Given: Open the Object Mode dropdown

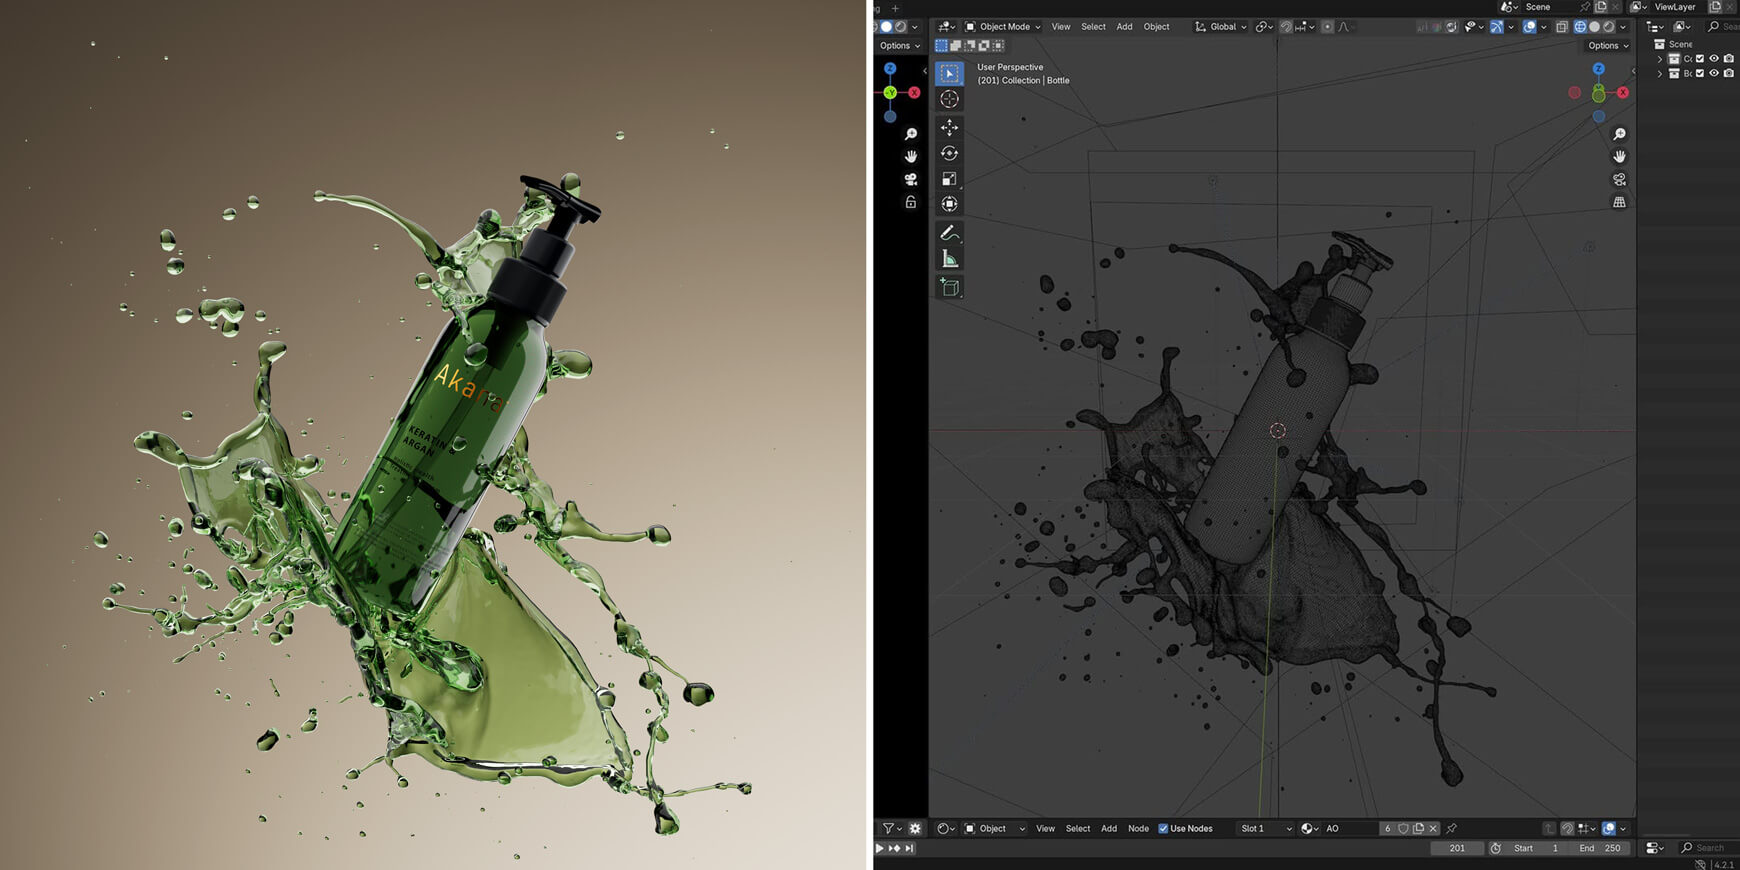Looking at the screenshot, I should (x=1002, y=27).
